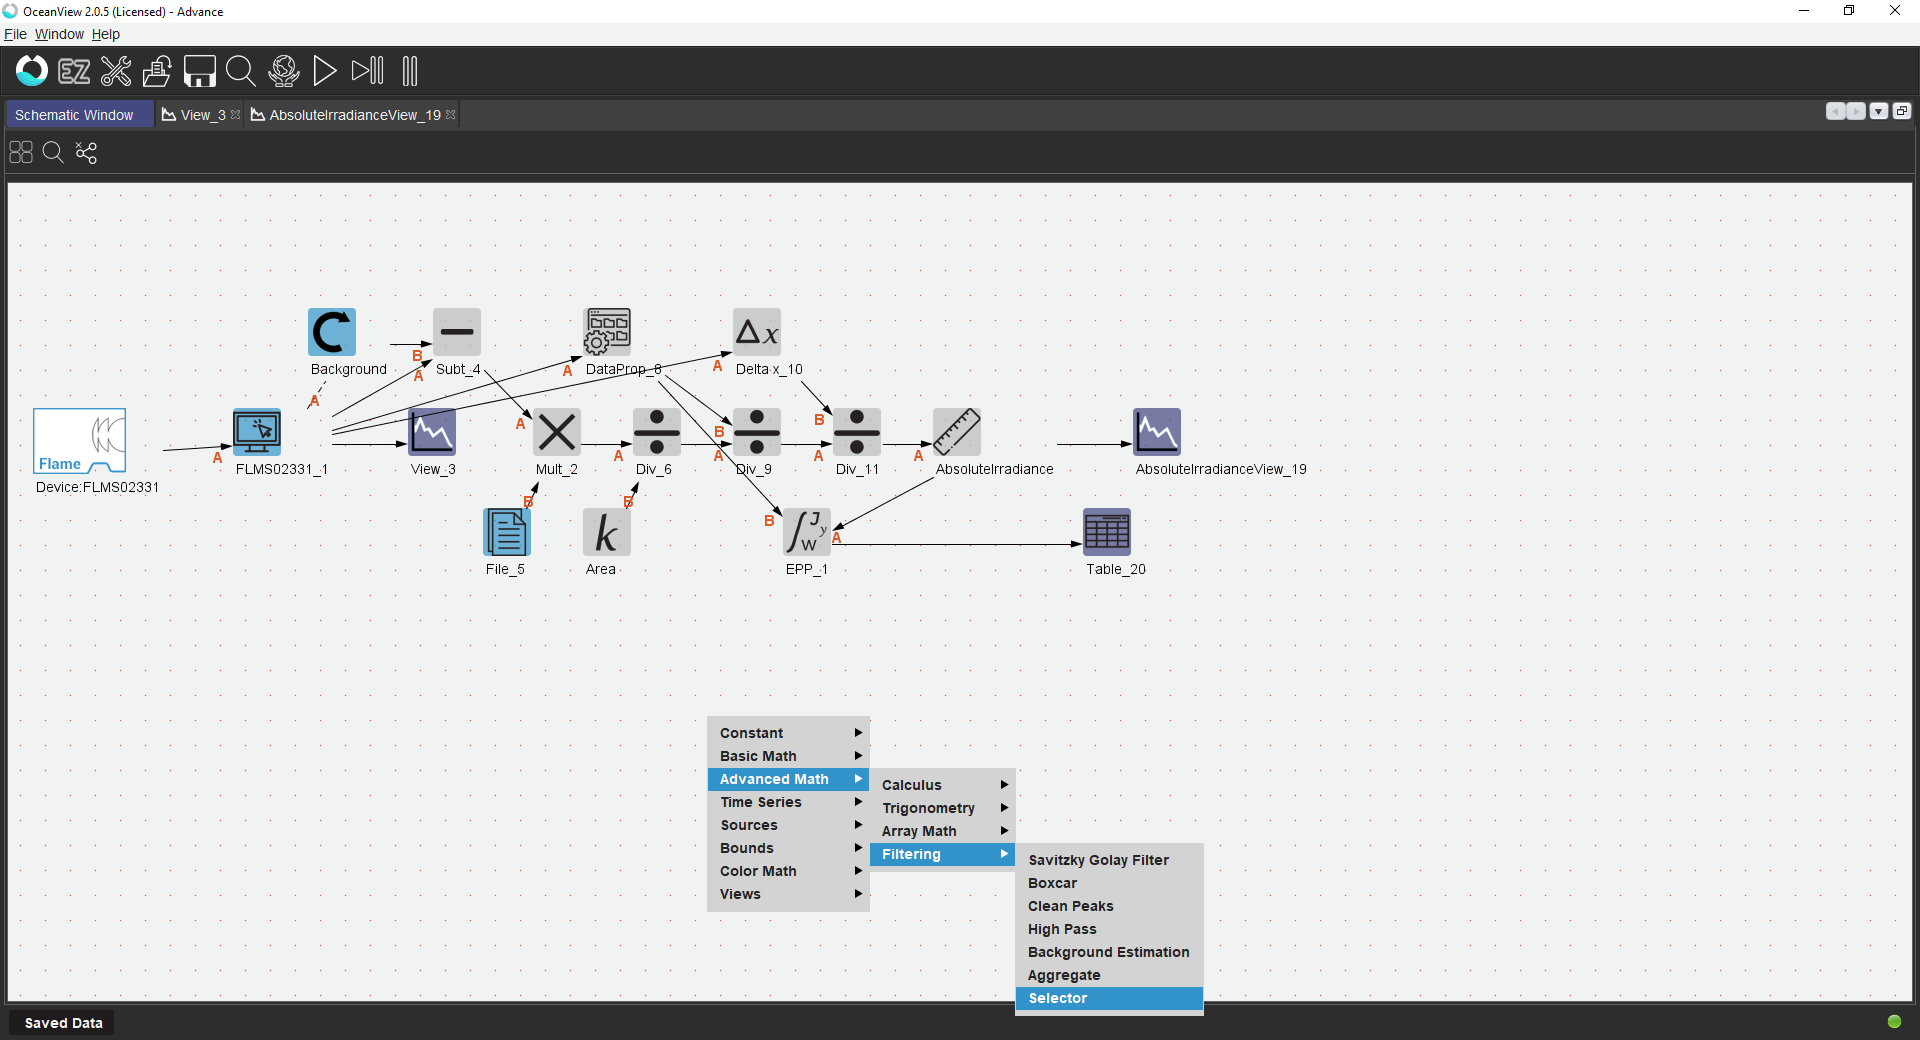The image size is (1920, 1040).
Task: Click the schematic grid layout icon
Action: 21,152
